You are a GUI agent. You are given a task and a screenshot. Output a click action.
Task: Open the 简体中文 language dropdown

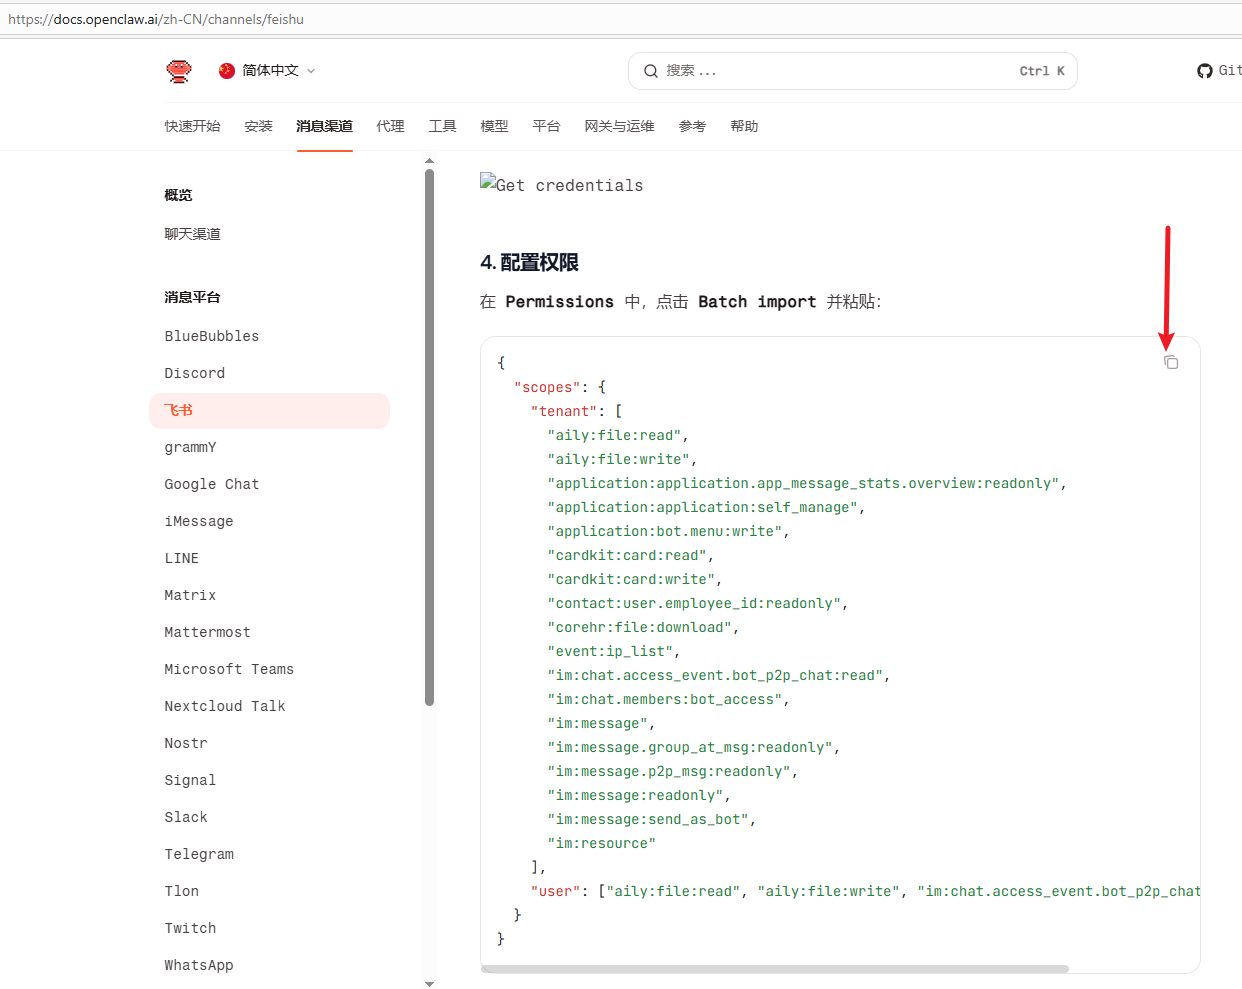(x=268, y=71)
